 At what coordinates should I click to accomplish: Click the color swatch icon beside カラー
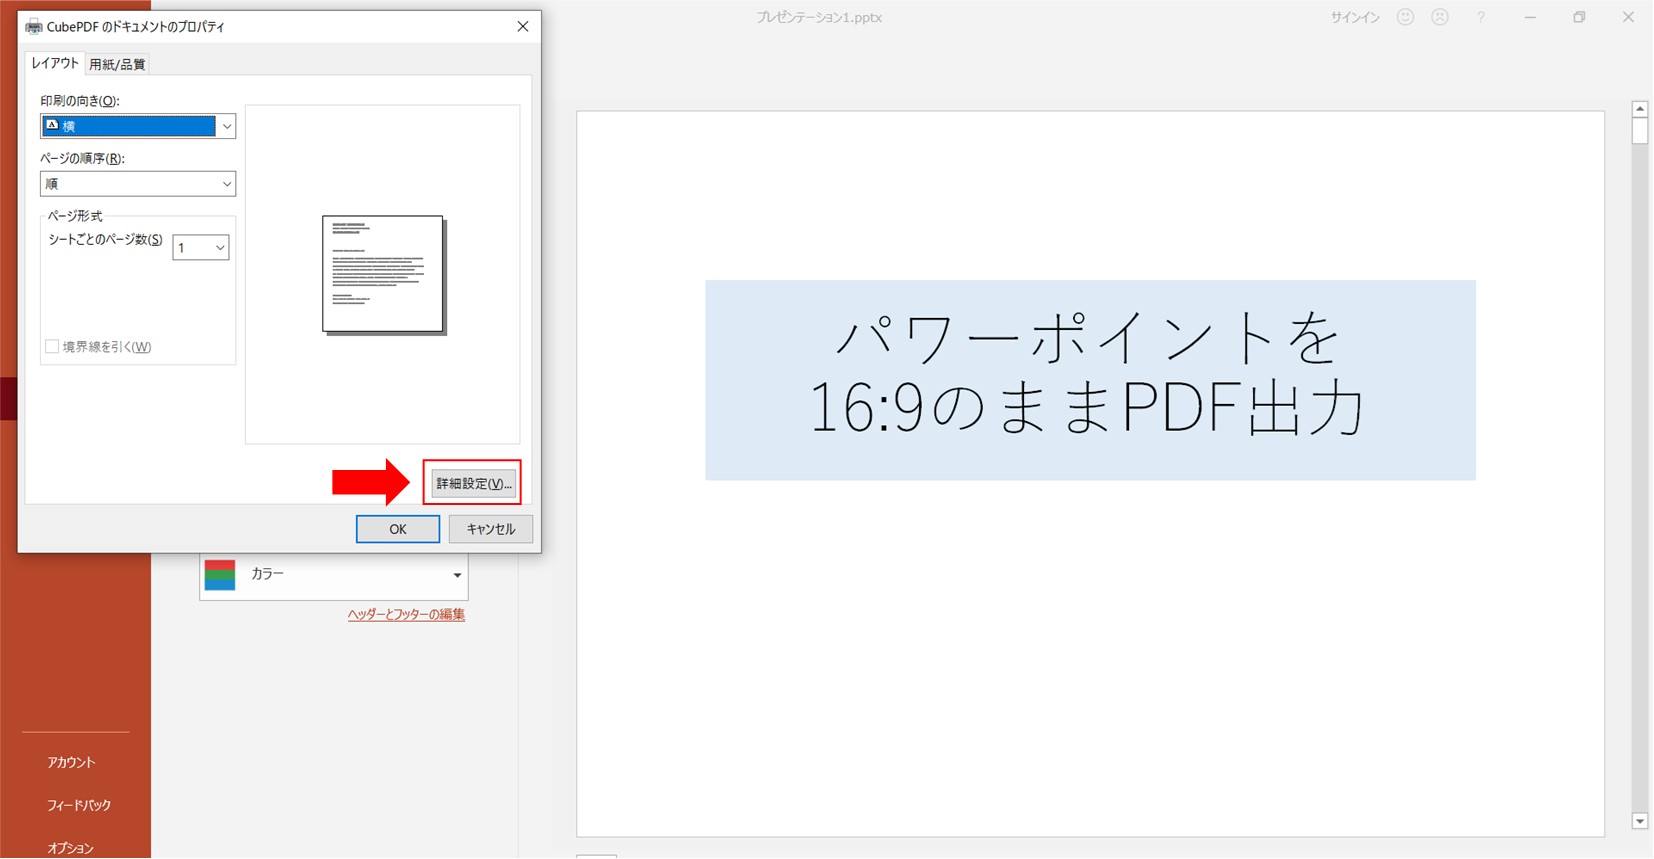pyautogui.click(x=220, y=575)
